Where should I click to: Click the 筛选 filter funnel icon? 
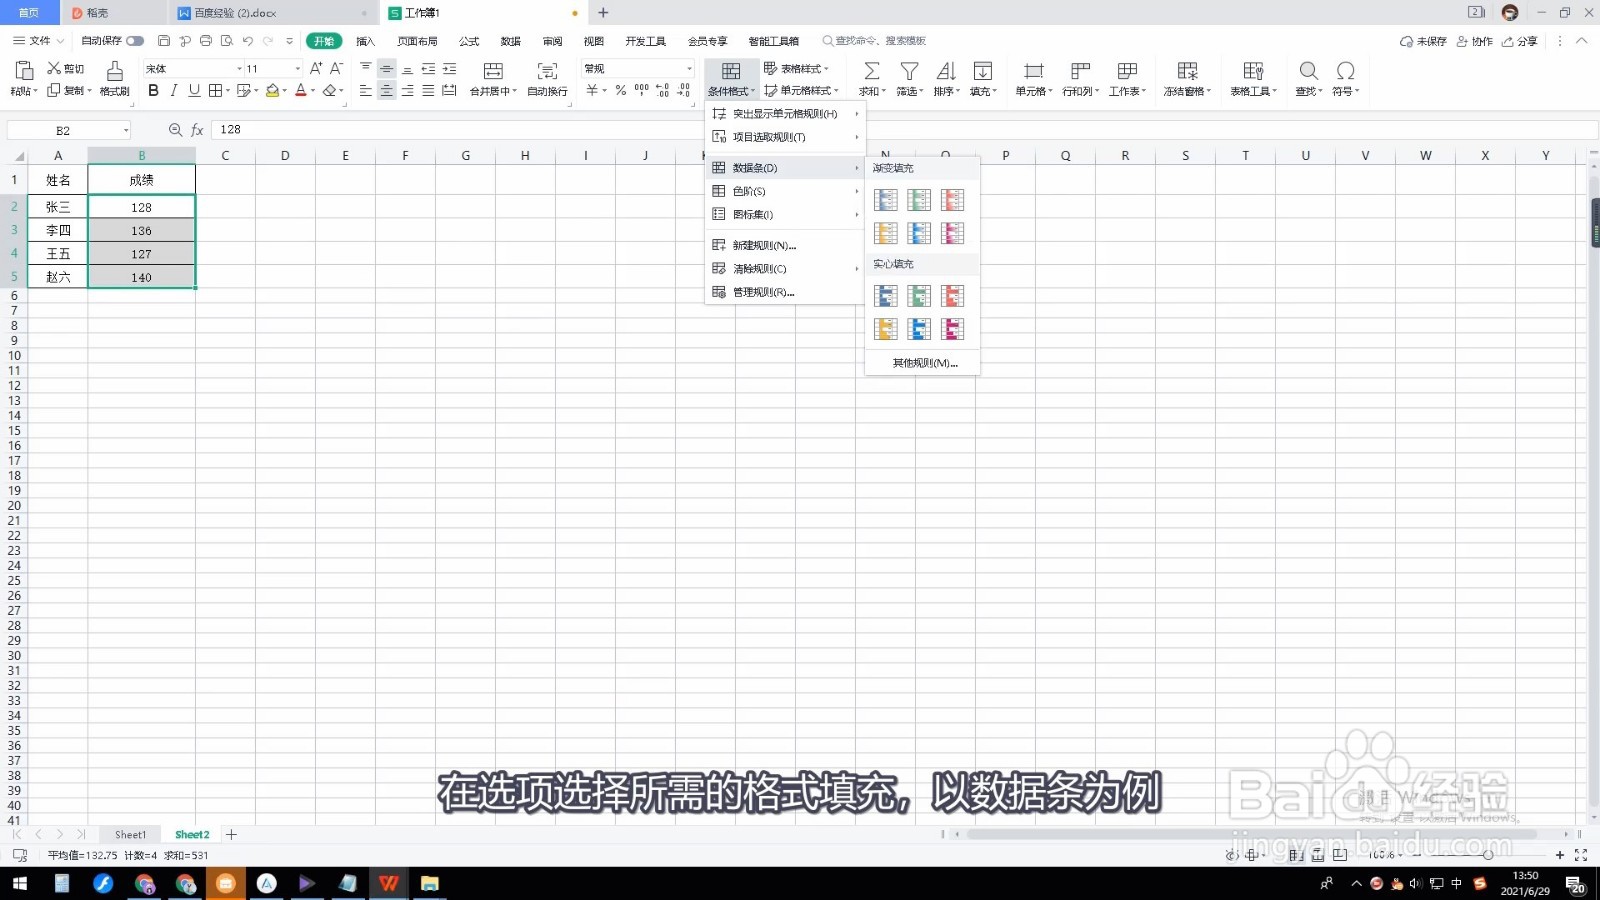point(909,71)
